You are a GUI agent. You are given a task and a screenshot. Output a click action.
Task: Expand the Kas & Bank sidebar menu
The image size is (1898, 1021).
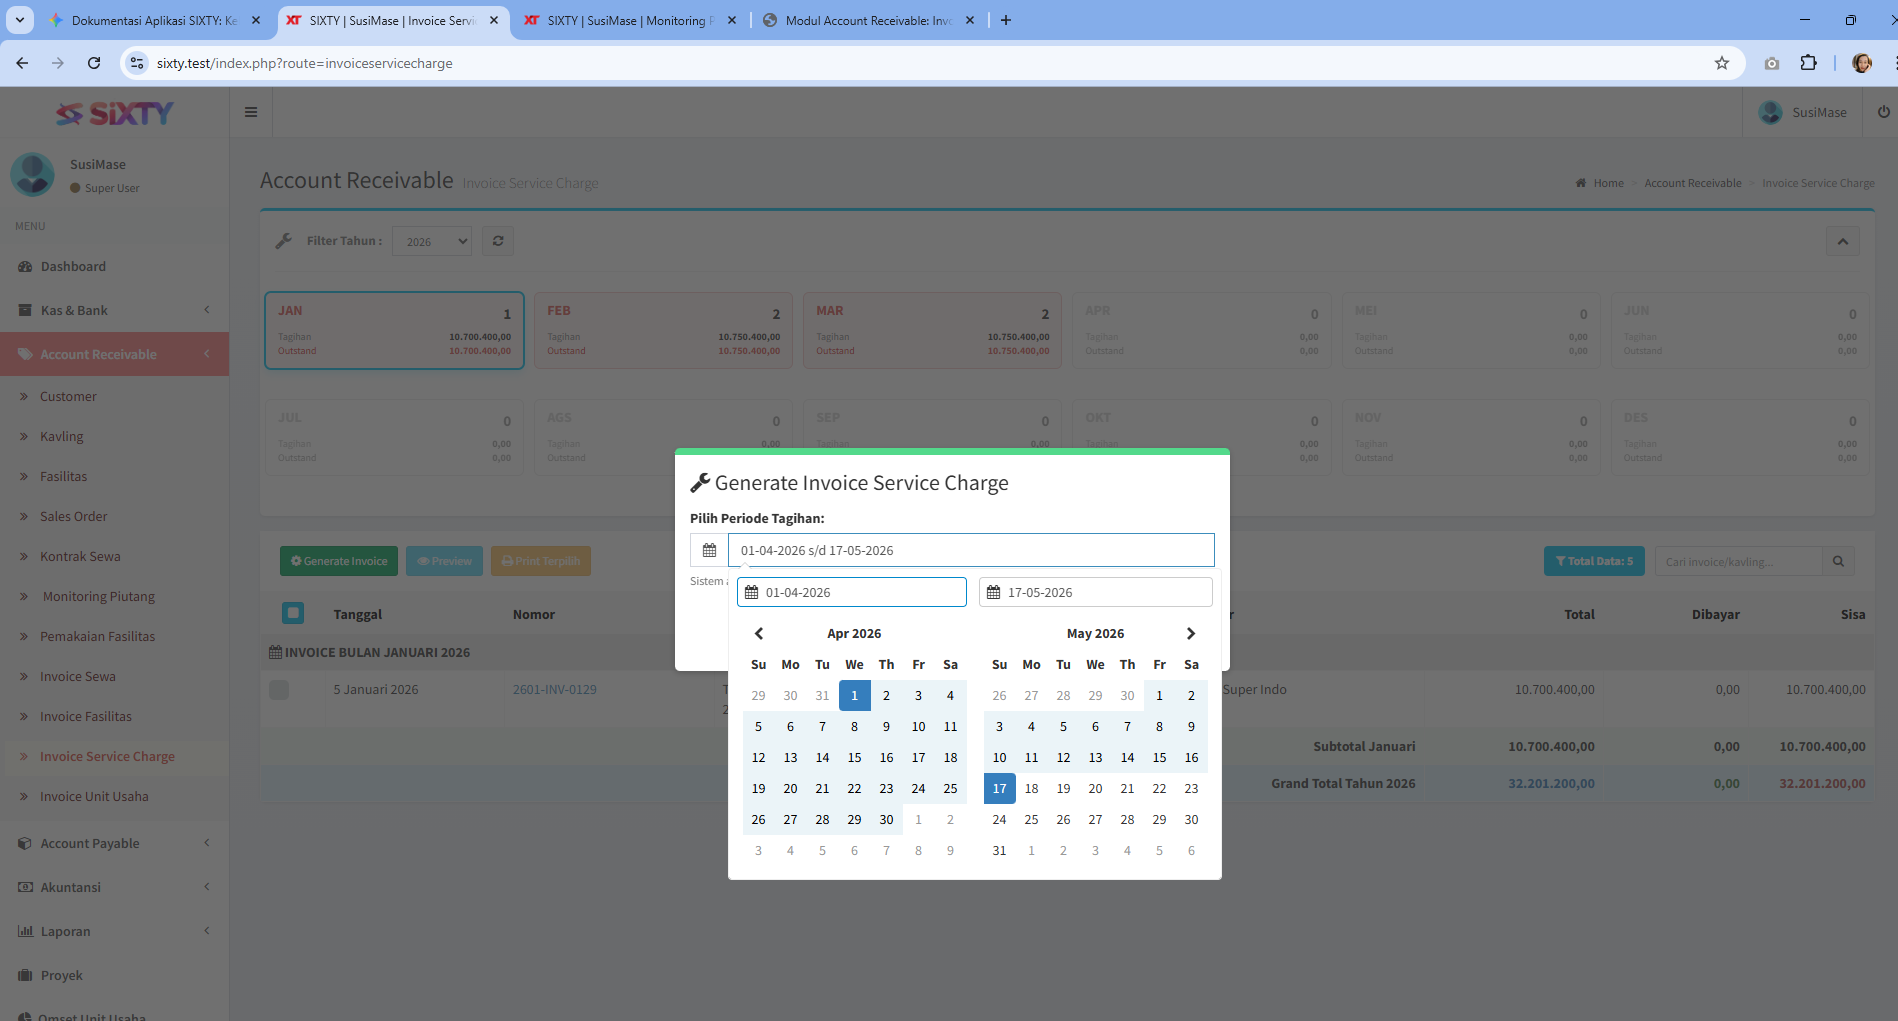pyautogui.click(x=114, y=310)
